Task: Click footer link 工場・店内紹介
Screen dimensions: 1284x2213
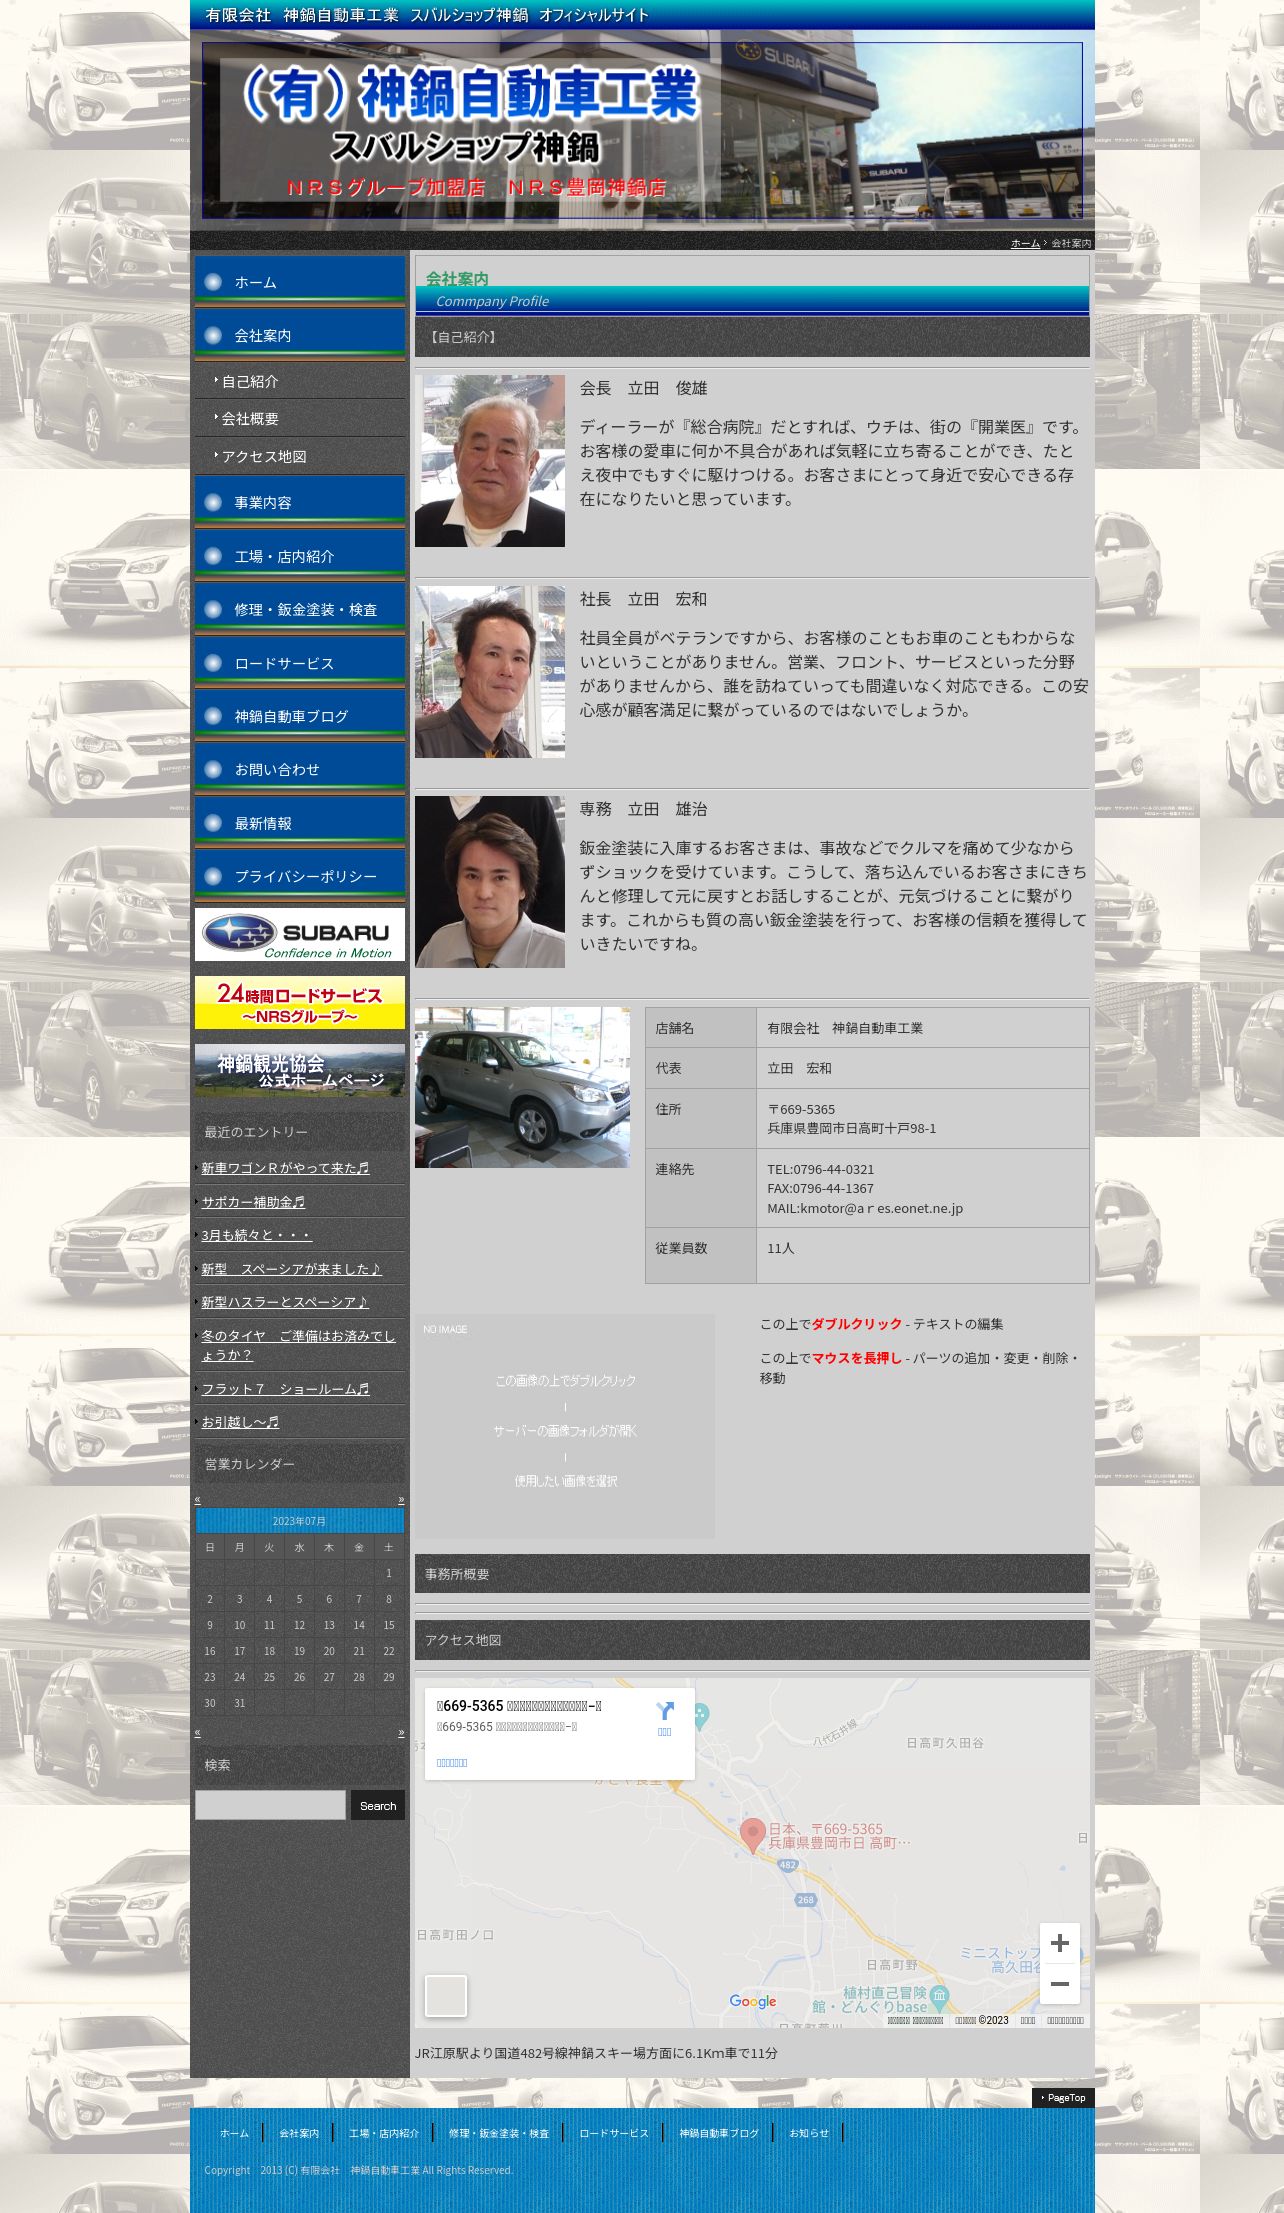Action: [x=384, y=2133]
